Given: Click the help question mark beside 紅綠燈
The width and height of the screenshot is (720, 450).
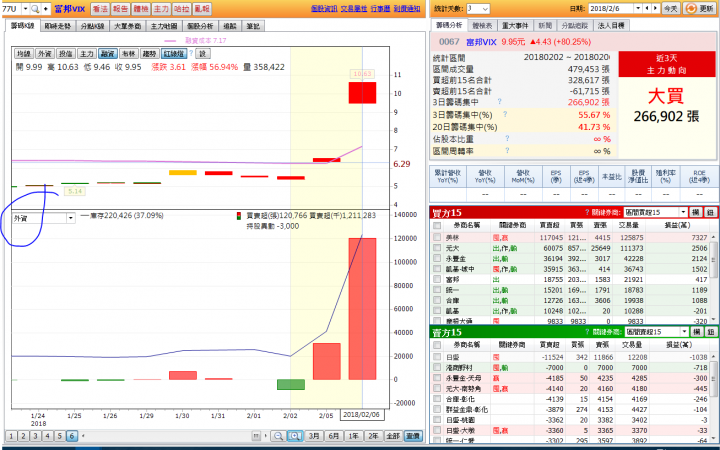Looking at the screenshot, I should (x=191, y=53).
